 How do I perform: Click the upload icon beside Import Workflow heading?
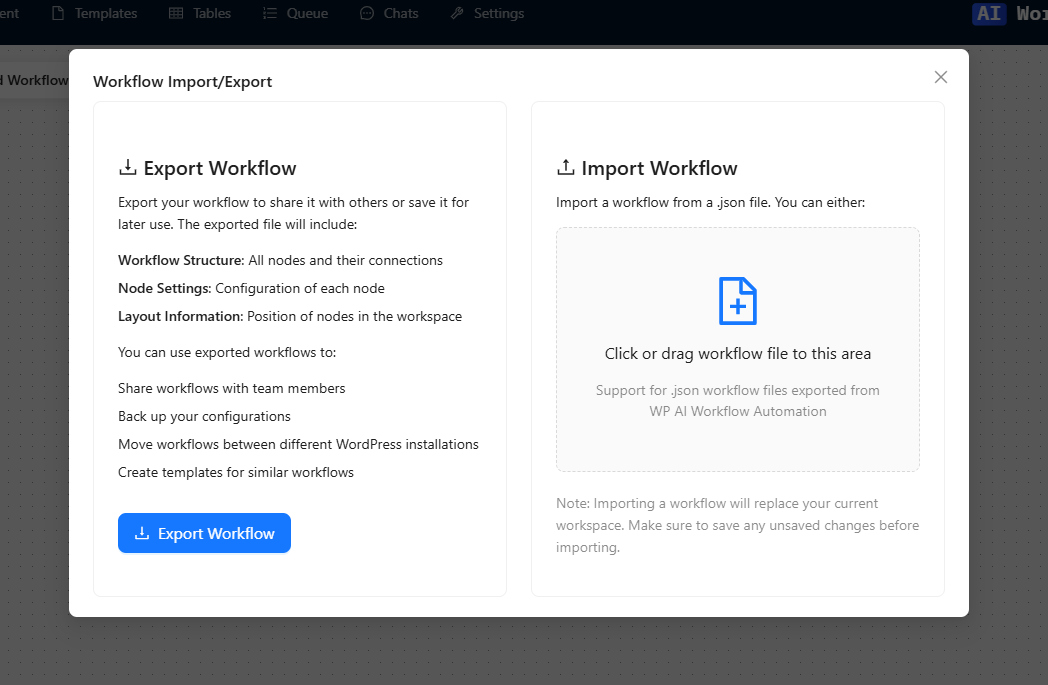click(565, 167)
